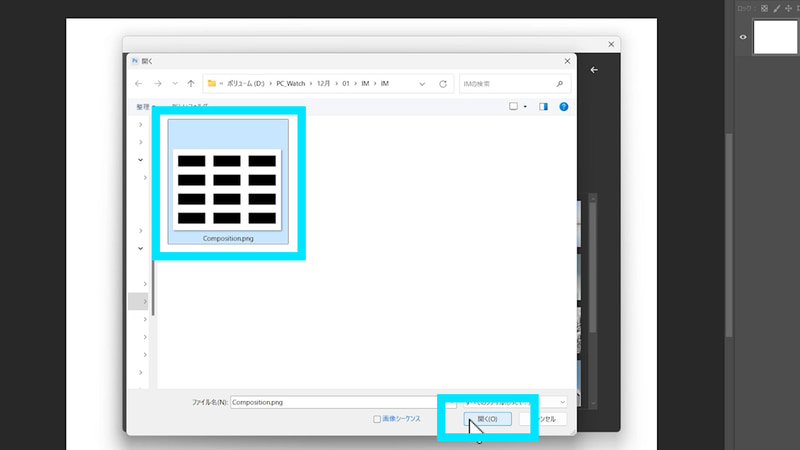
Task: Click the Photoshop panel vertical scrollbar
Action: pyautogui.click(x=729, y=235)
